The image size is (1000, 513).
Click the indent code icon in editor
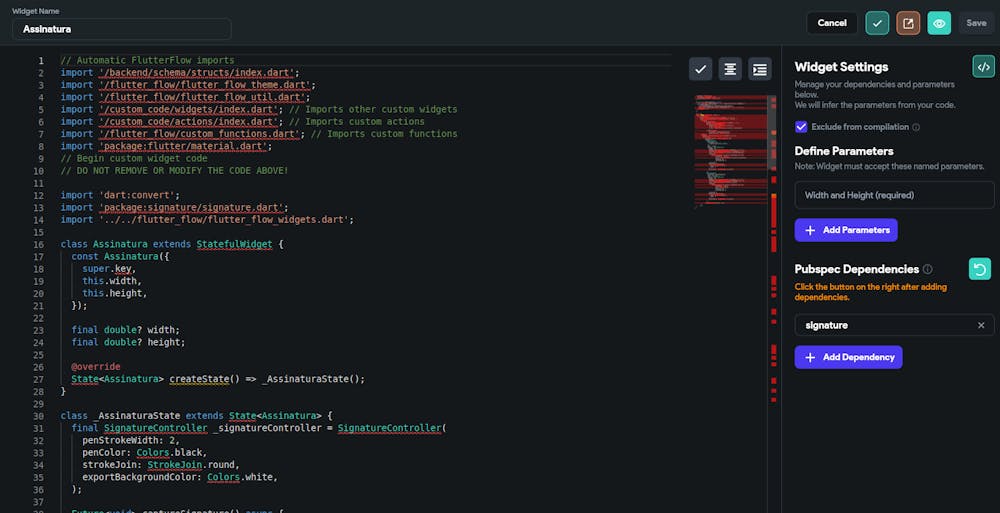point(760,69)
